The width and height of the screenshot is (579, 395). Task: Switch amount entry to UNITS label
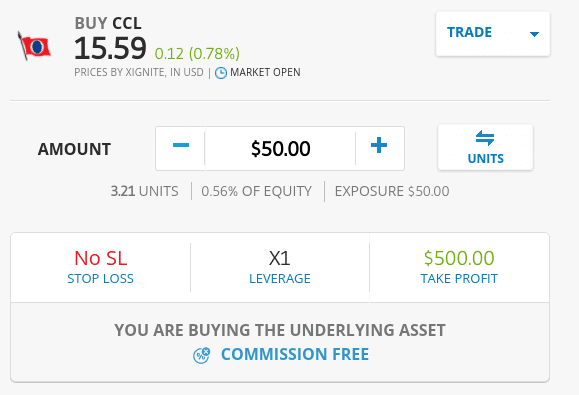(x=485, y=158)
